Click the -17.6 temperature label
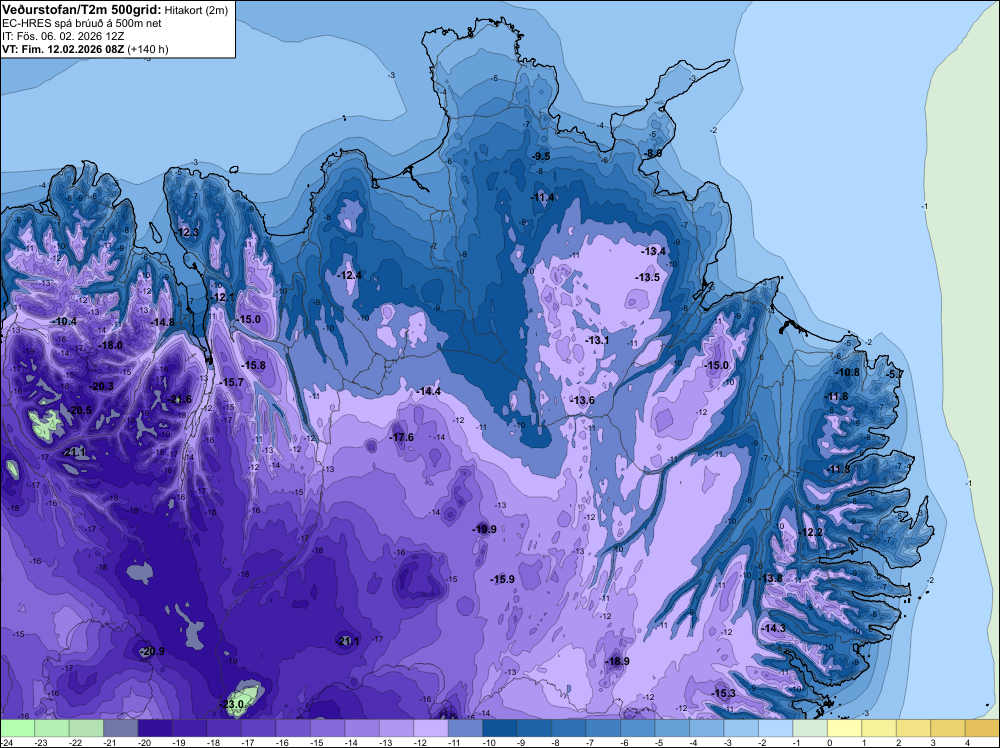 point(402,437)
